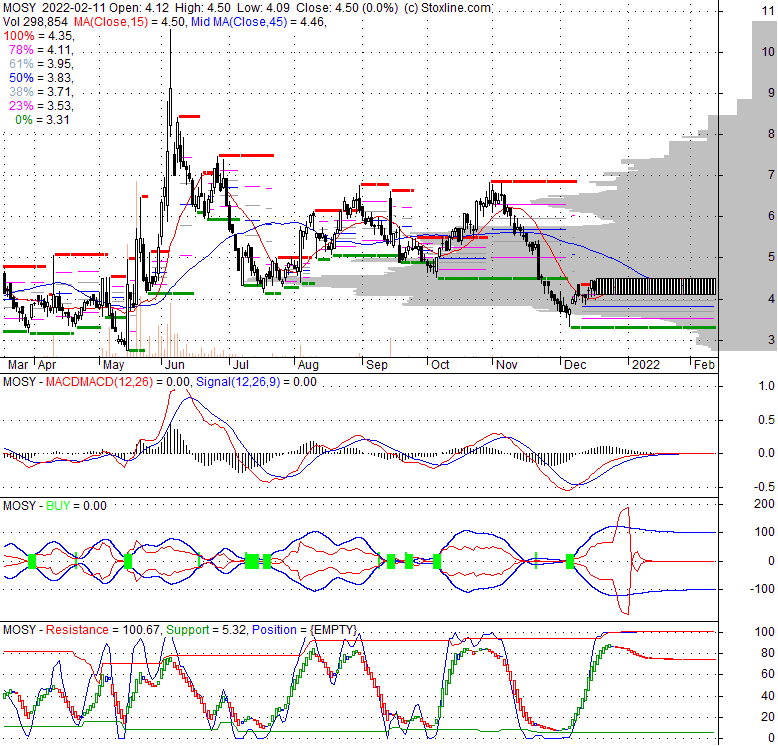778x746 pixels.
Task: Click the 'Resistance = 100.67' label
Action: (103, 630)
